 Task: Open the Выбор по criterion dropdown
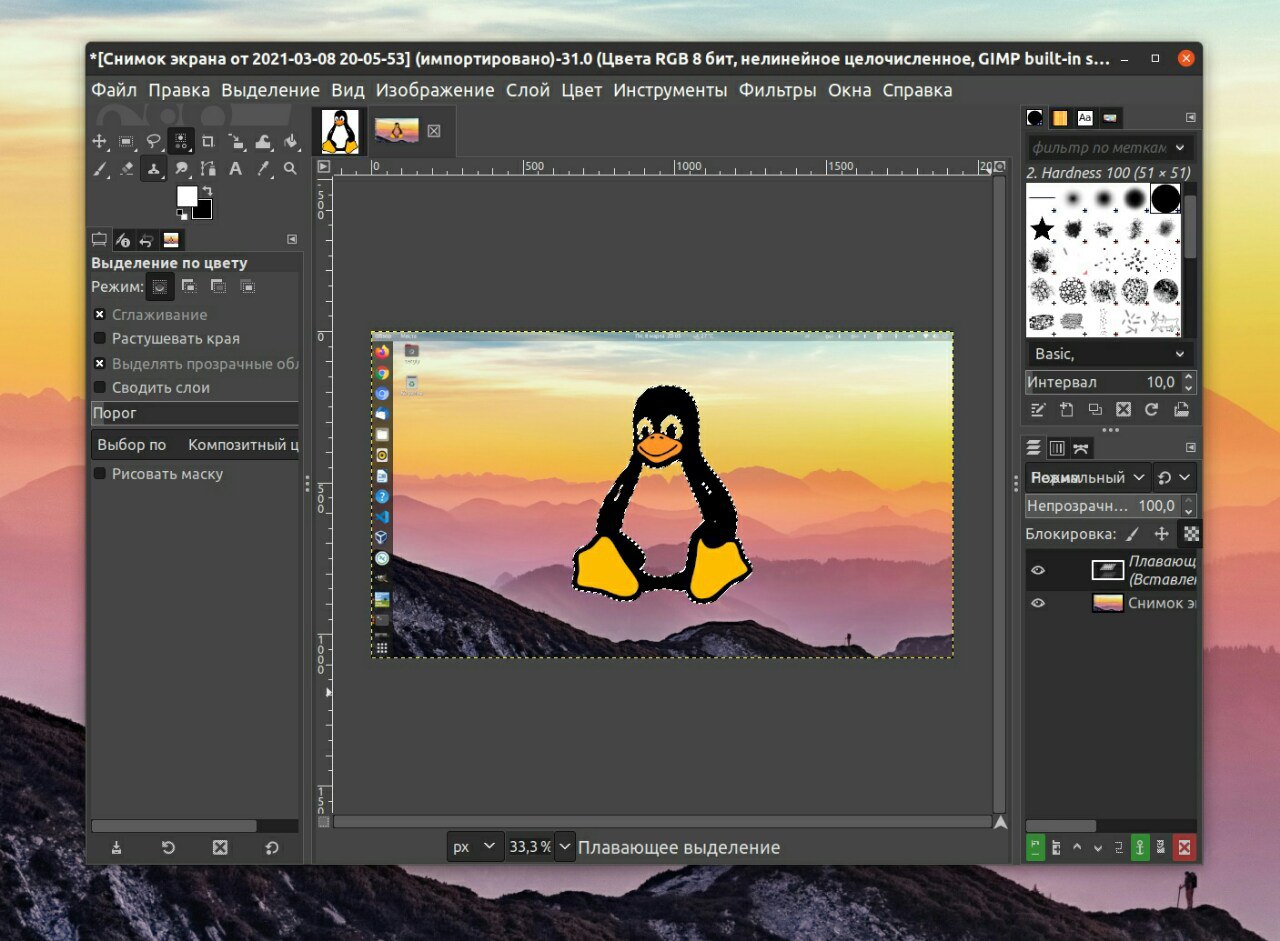[x=195, y=445]
